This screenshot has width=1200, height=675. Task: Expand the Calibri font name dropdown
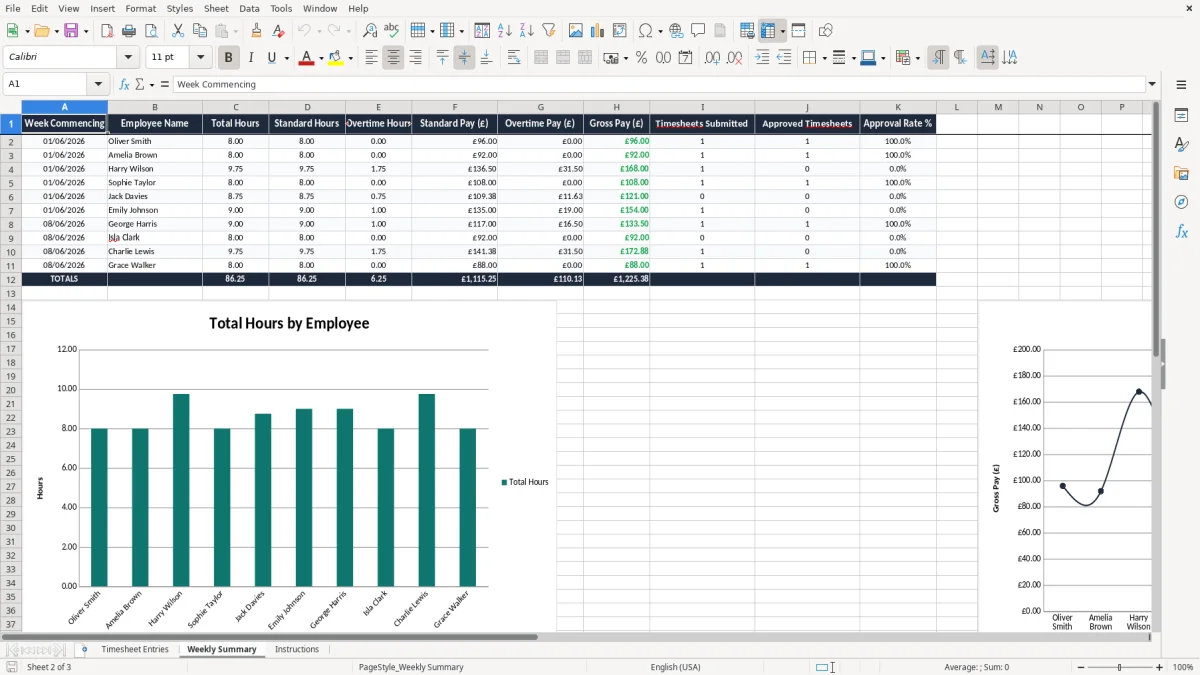tap(128, 58)
